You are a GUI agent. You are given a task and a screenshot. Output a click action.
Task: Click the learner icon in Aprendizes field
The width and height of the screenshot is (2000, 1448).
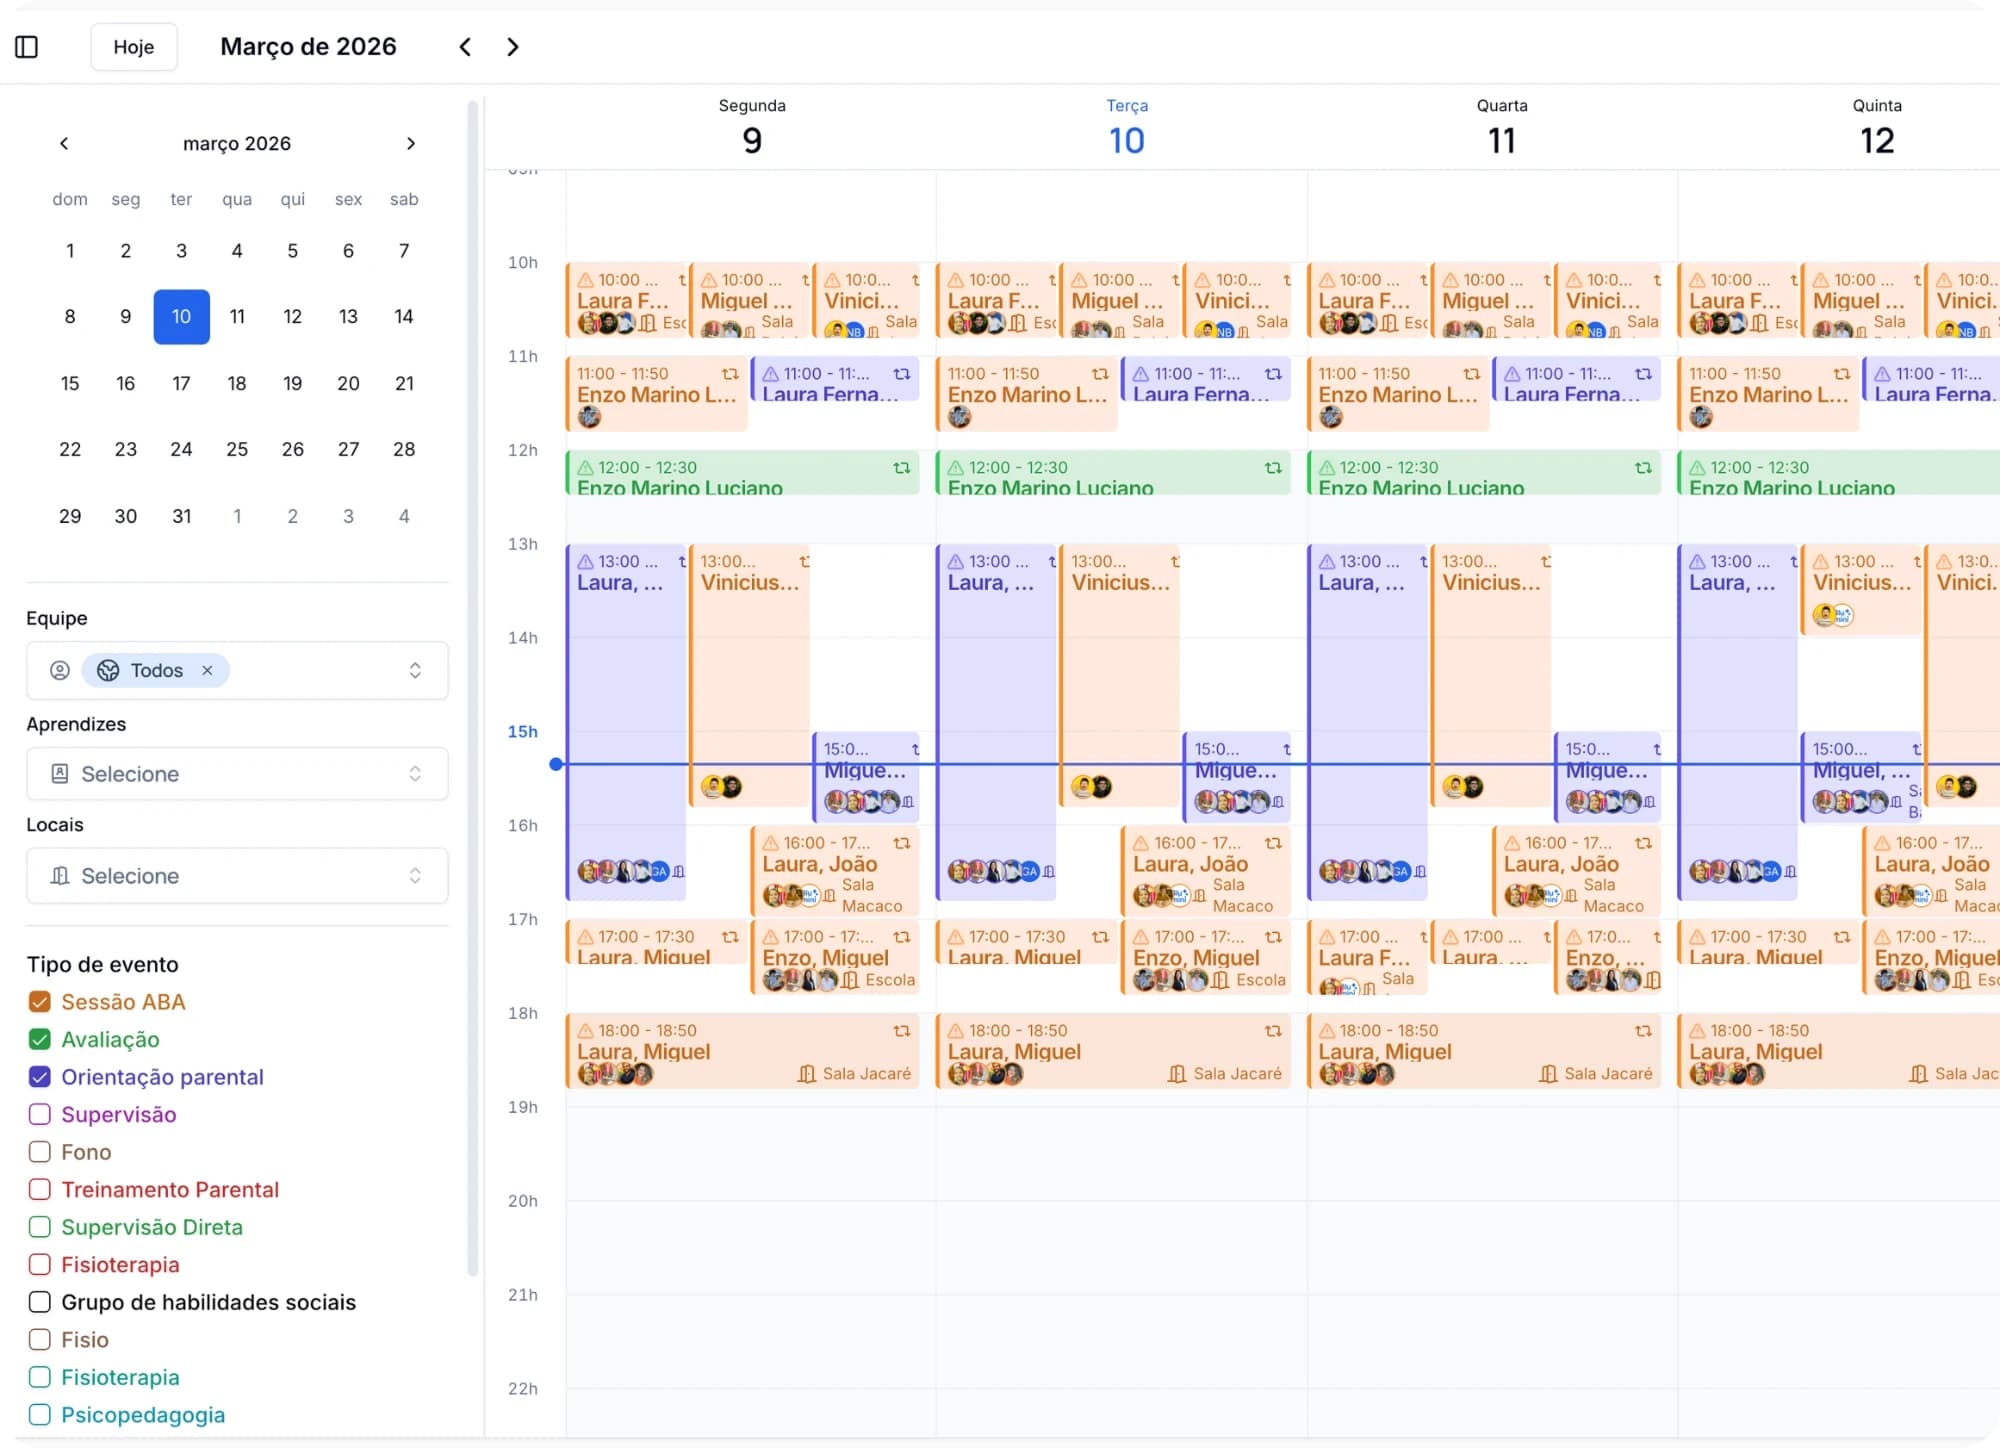point(60,773)
